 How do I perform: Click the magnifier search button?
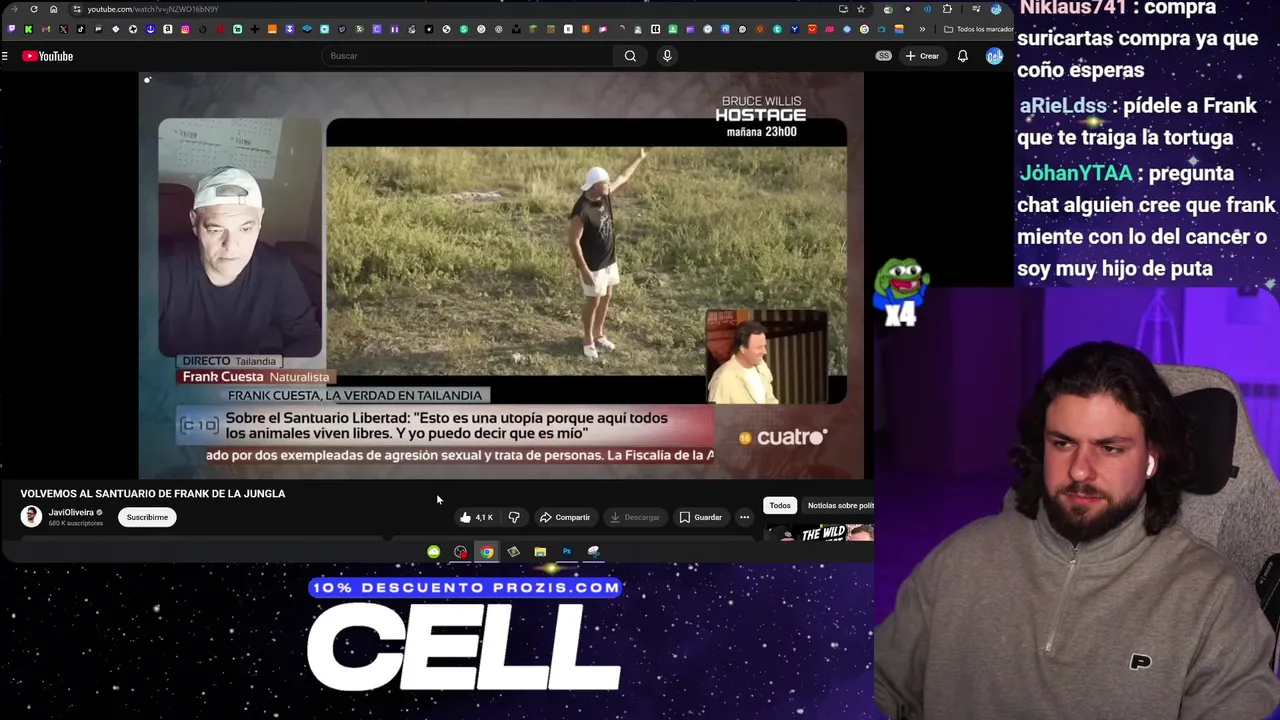tap(630, 56)
